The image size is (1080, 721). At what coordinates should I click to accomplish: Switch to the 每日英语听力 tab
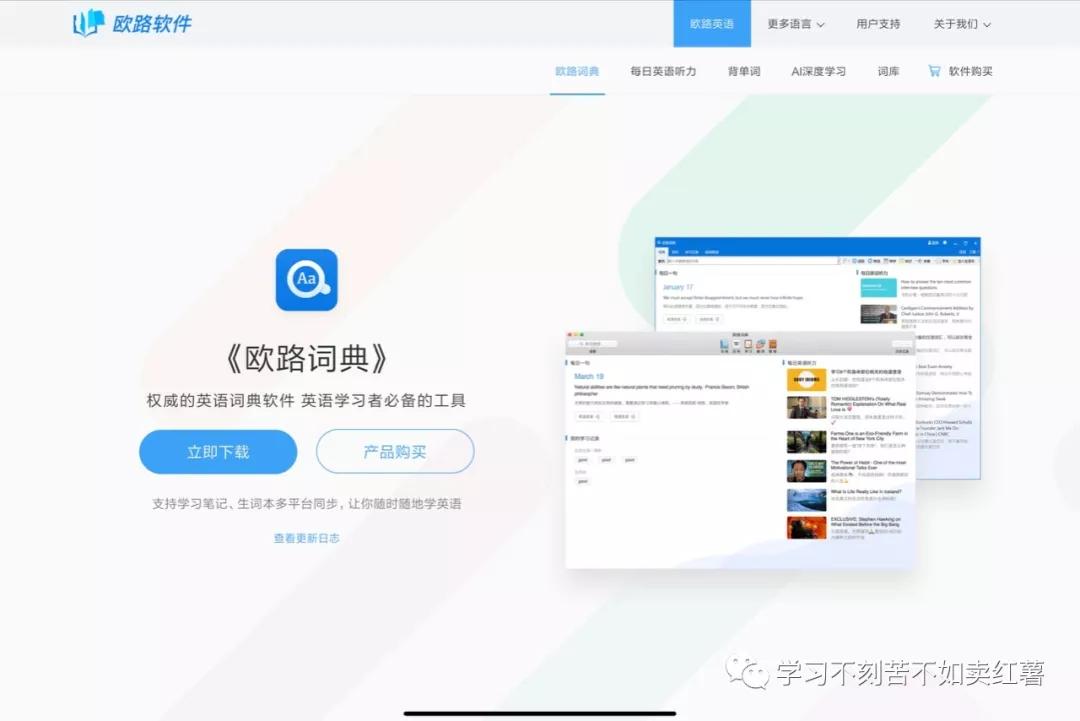coord(663,71)
